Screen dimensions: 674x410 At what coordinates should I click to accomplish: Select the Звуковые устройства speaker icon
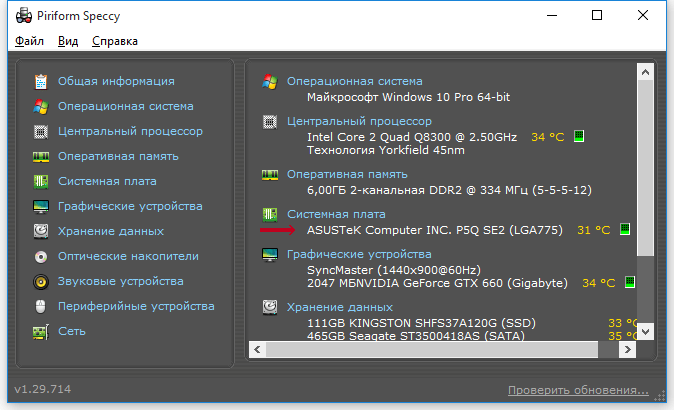click(x=41, y=281)
